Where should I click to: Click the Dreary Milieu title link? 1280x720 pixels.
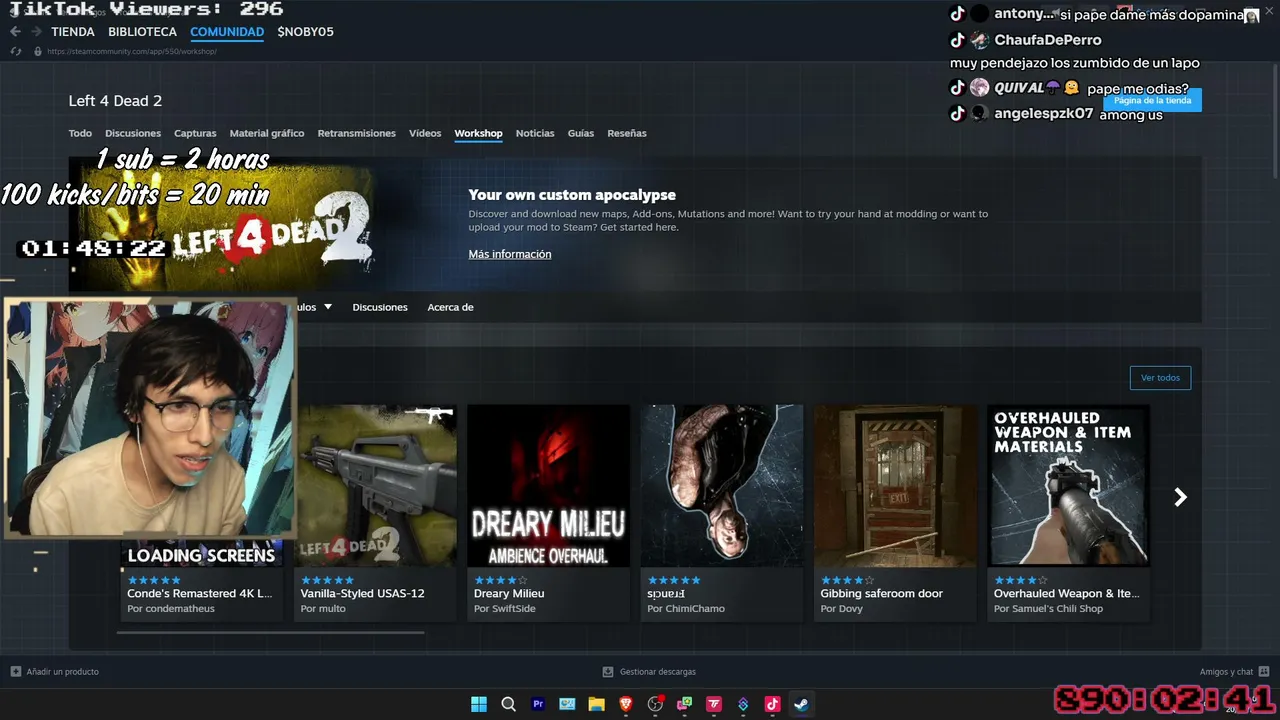(x=509, y=593)
